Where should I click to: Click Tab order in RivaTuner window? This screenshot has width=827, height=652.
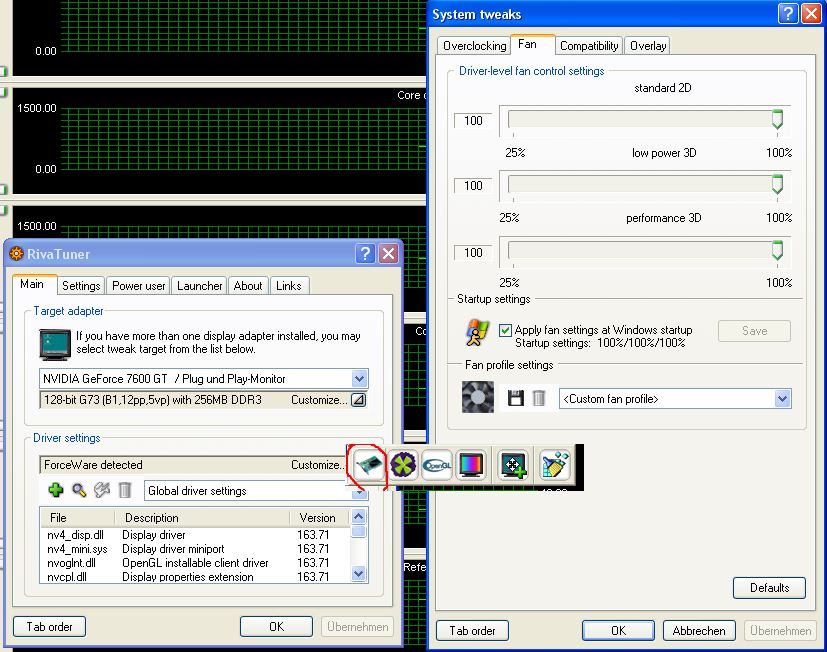(x=50, y=627)
